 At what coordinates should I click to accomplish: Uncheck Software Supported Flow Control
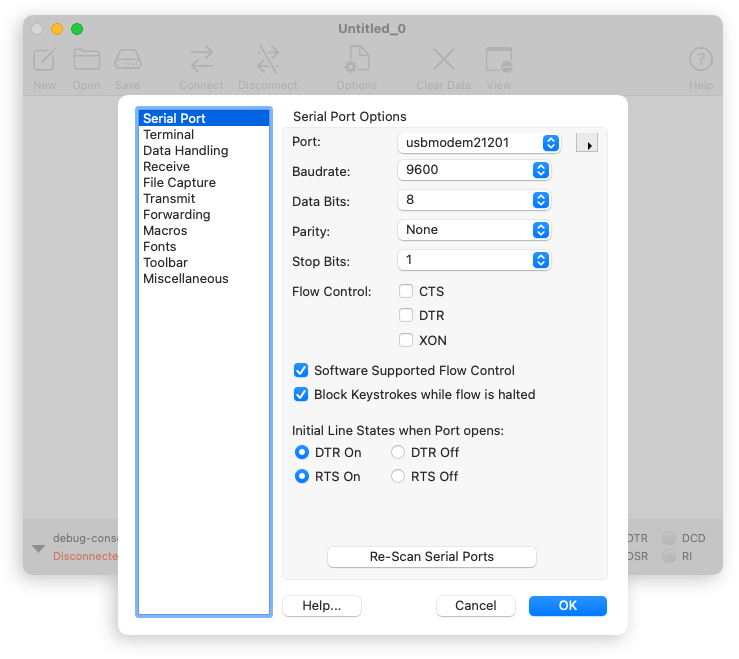(x=301, y=371)
